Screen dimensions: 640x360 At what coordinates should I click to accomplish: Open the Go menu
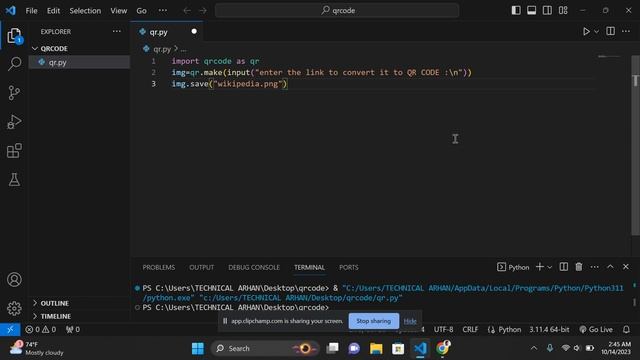coord(142,11)
